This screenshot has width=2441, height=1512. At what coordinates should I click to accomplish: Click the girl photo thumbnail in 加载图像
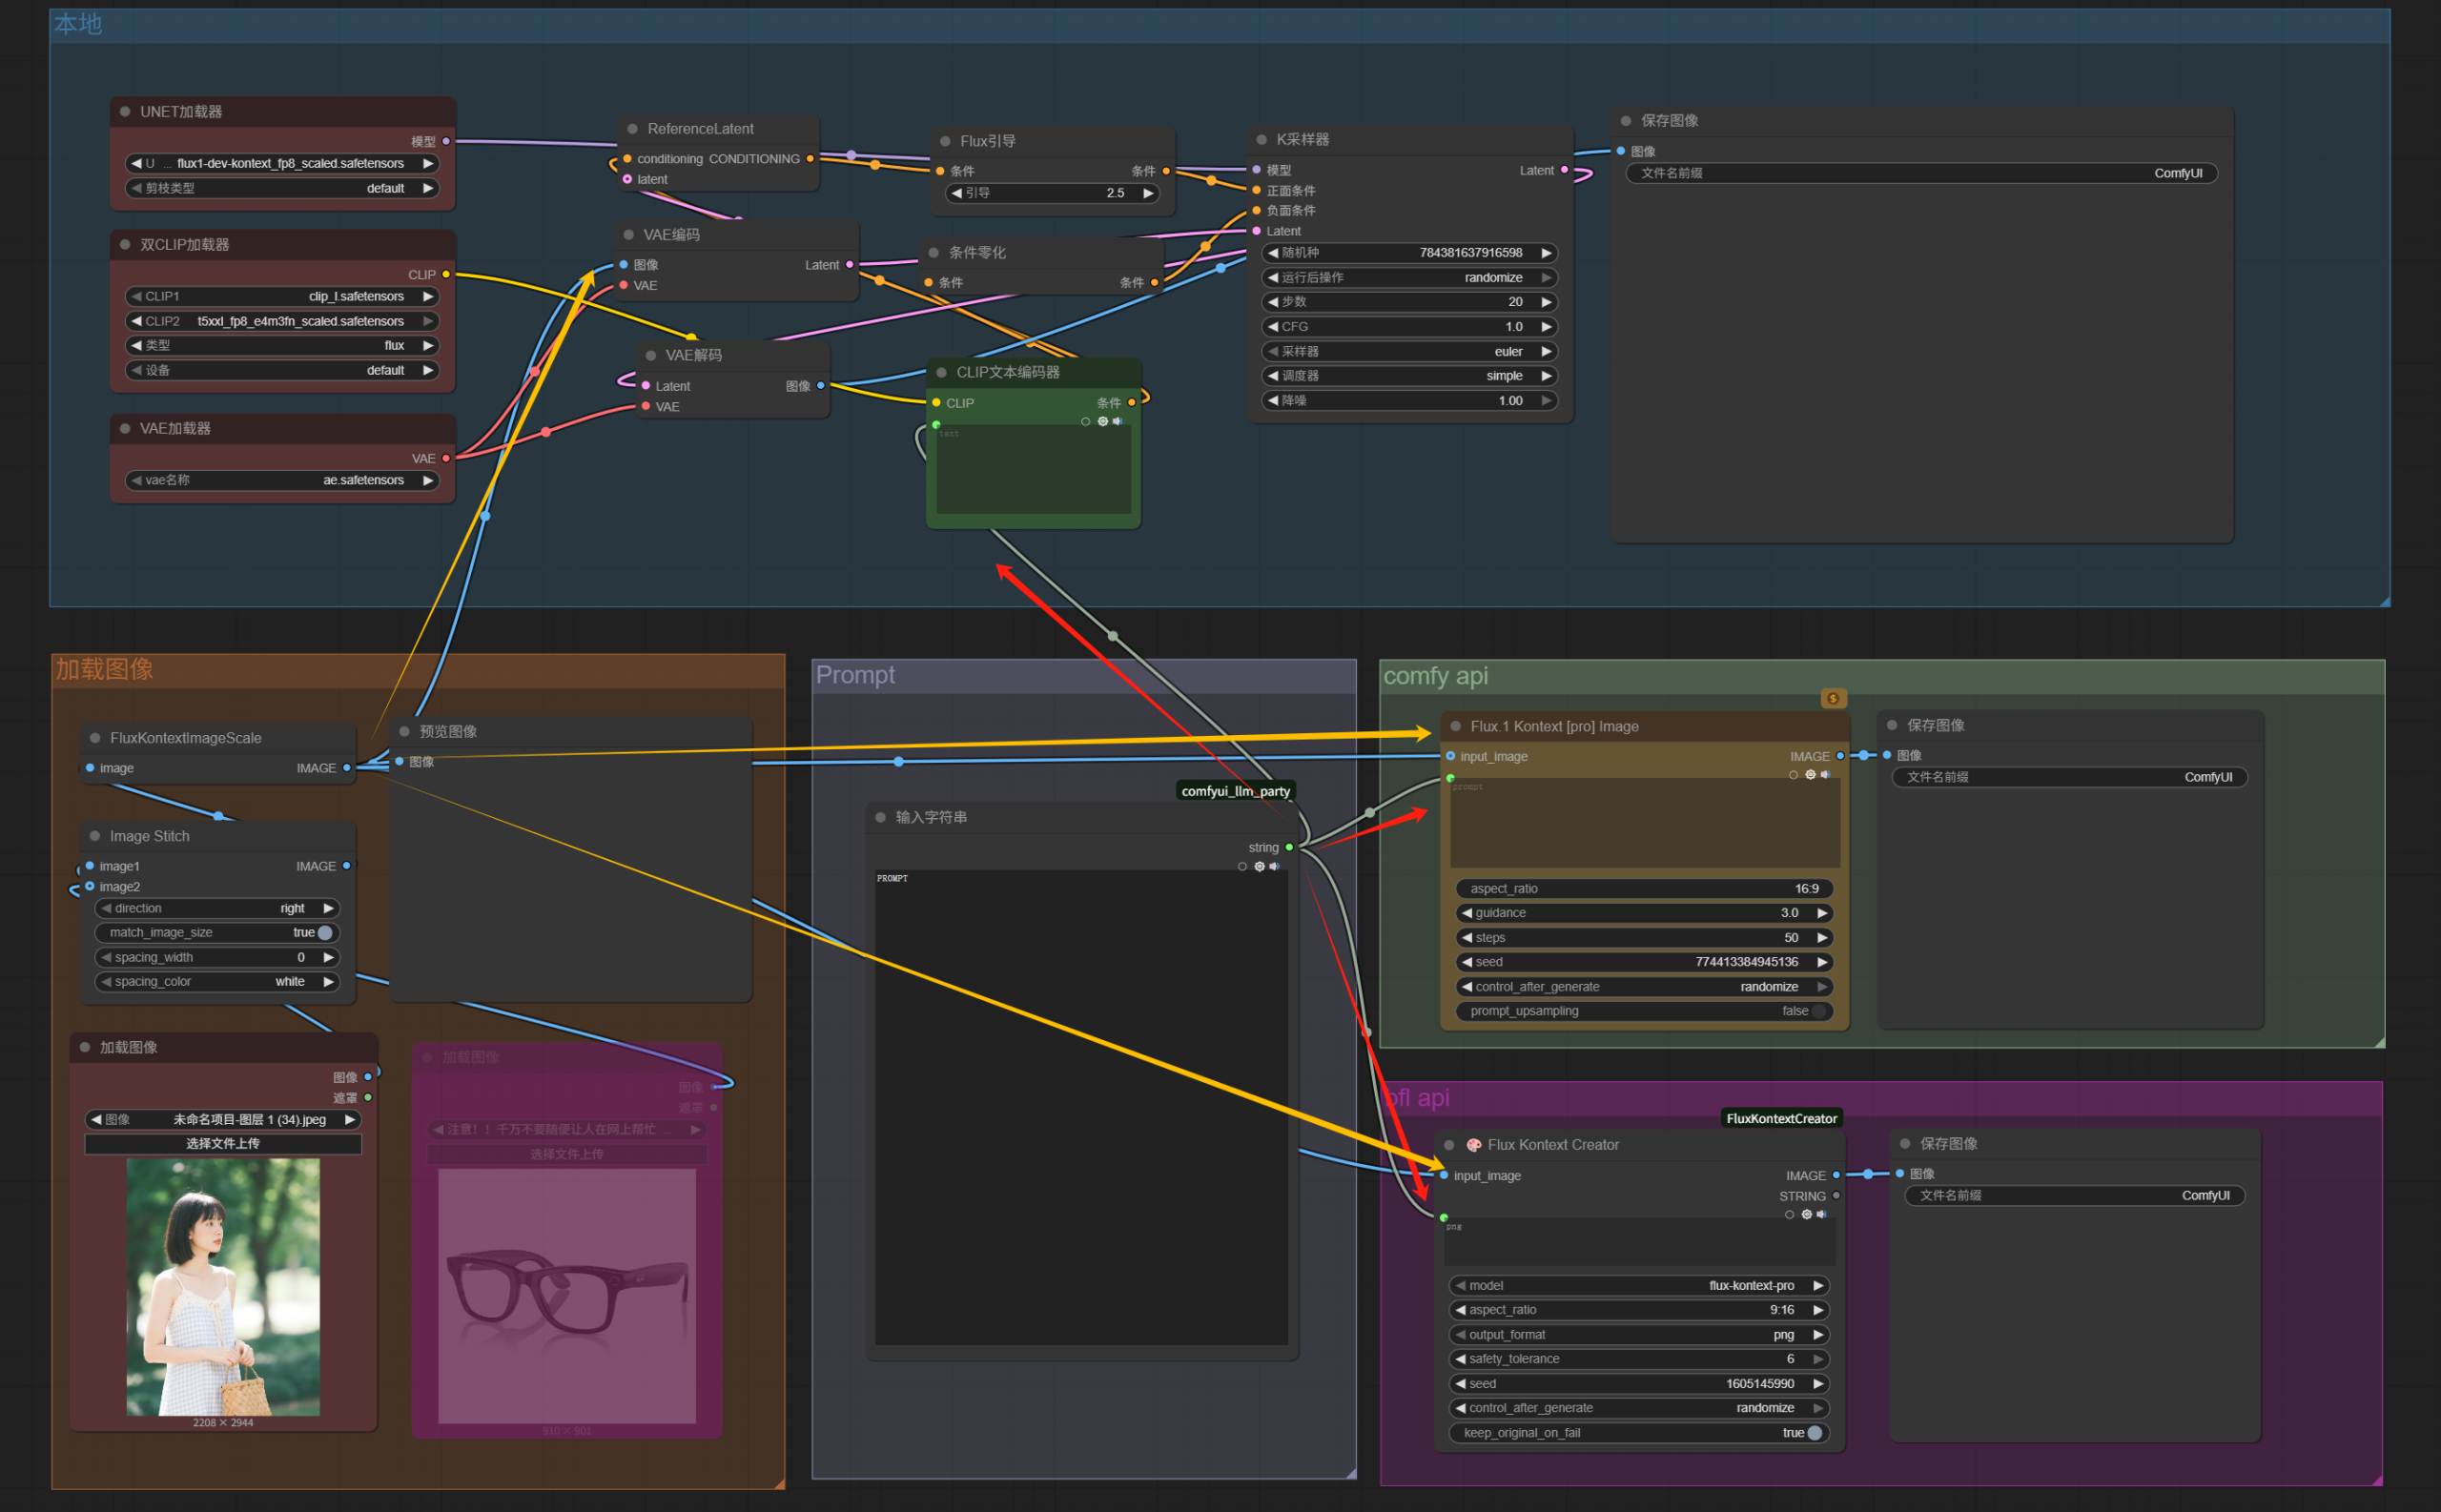(x=222, y=1286)
